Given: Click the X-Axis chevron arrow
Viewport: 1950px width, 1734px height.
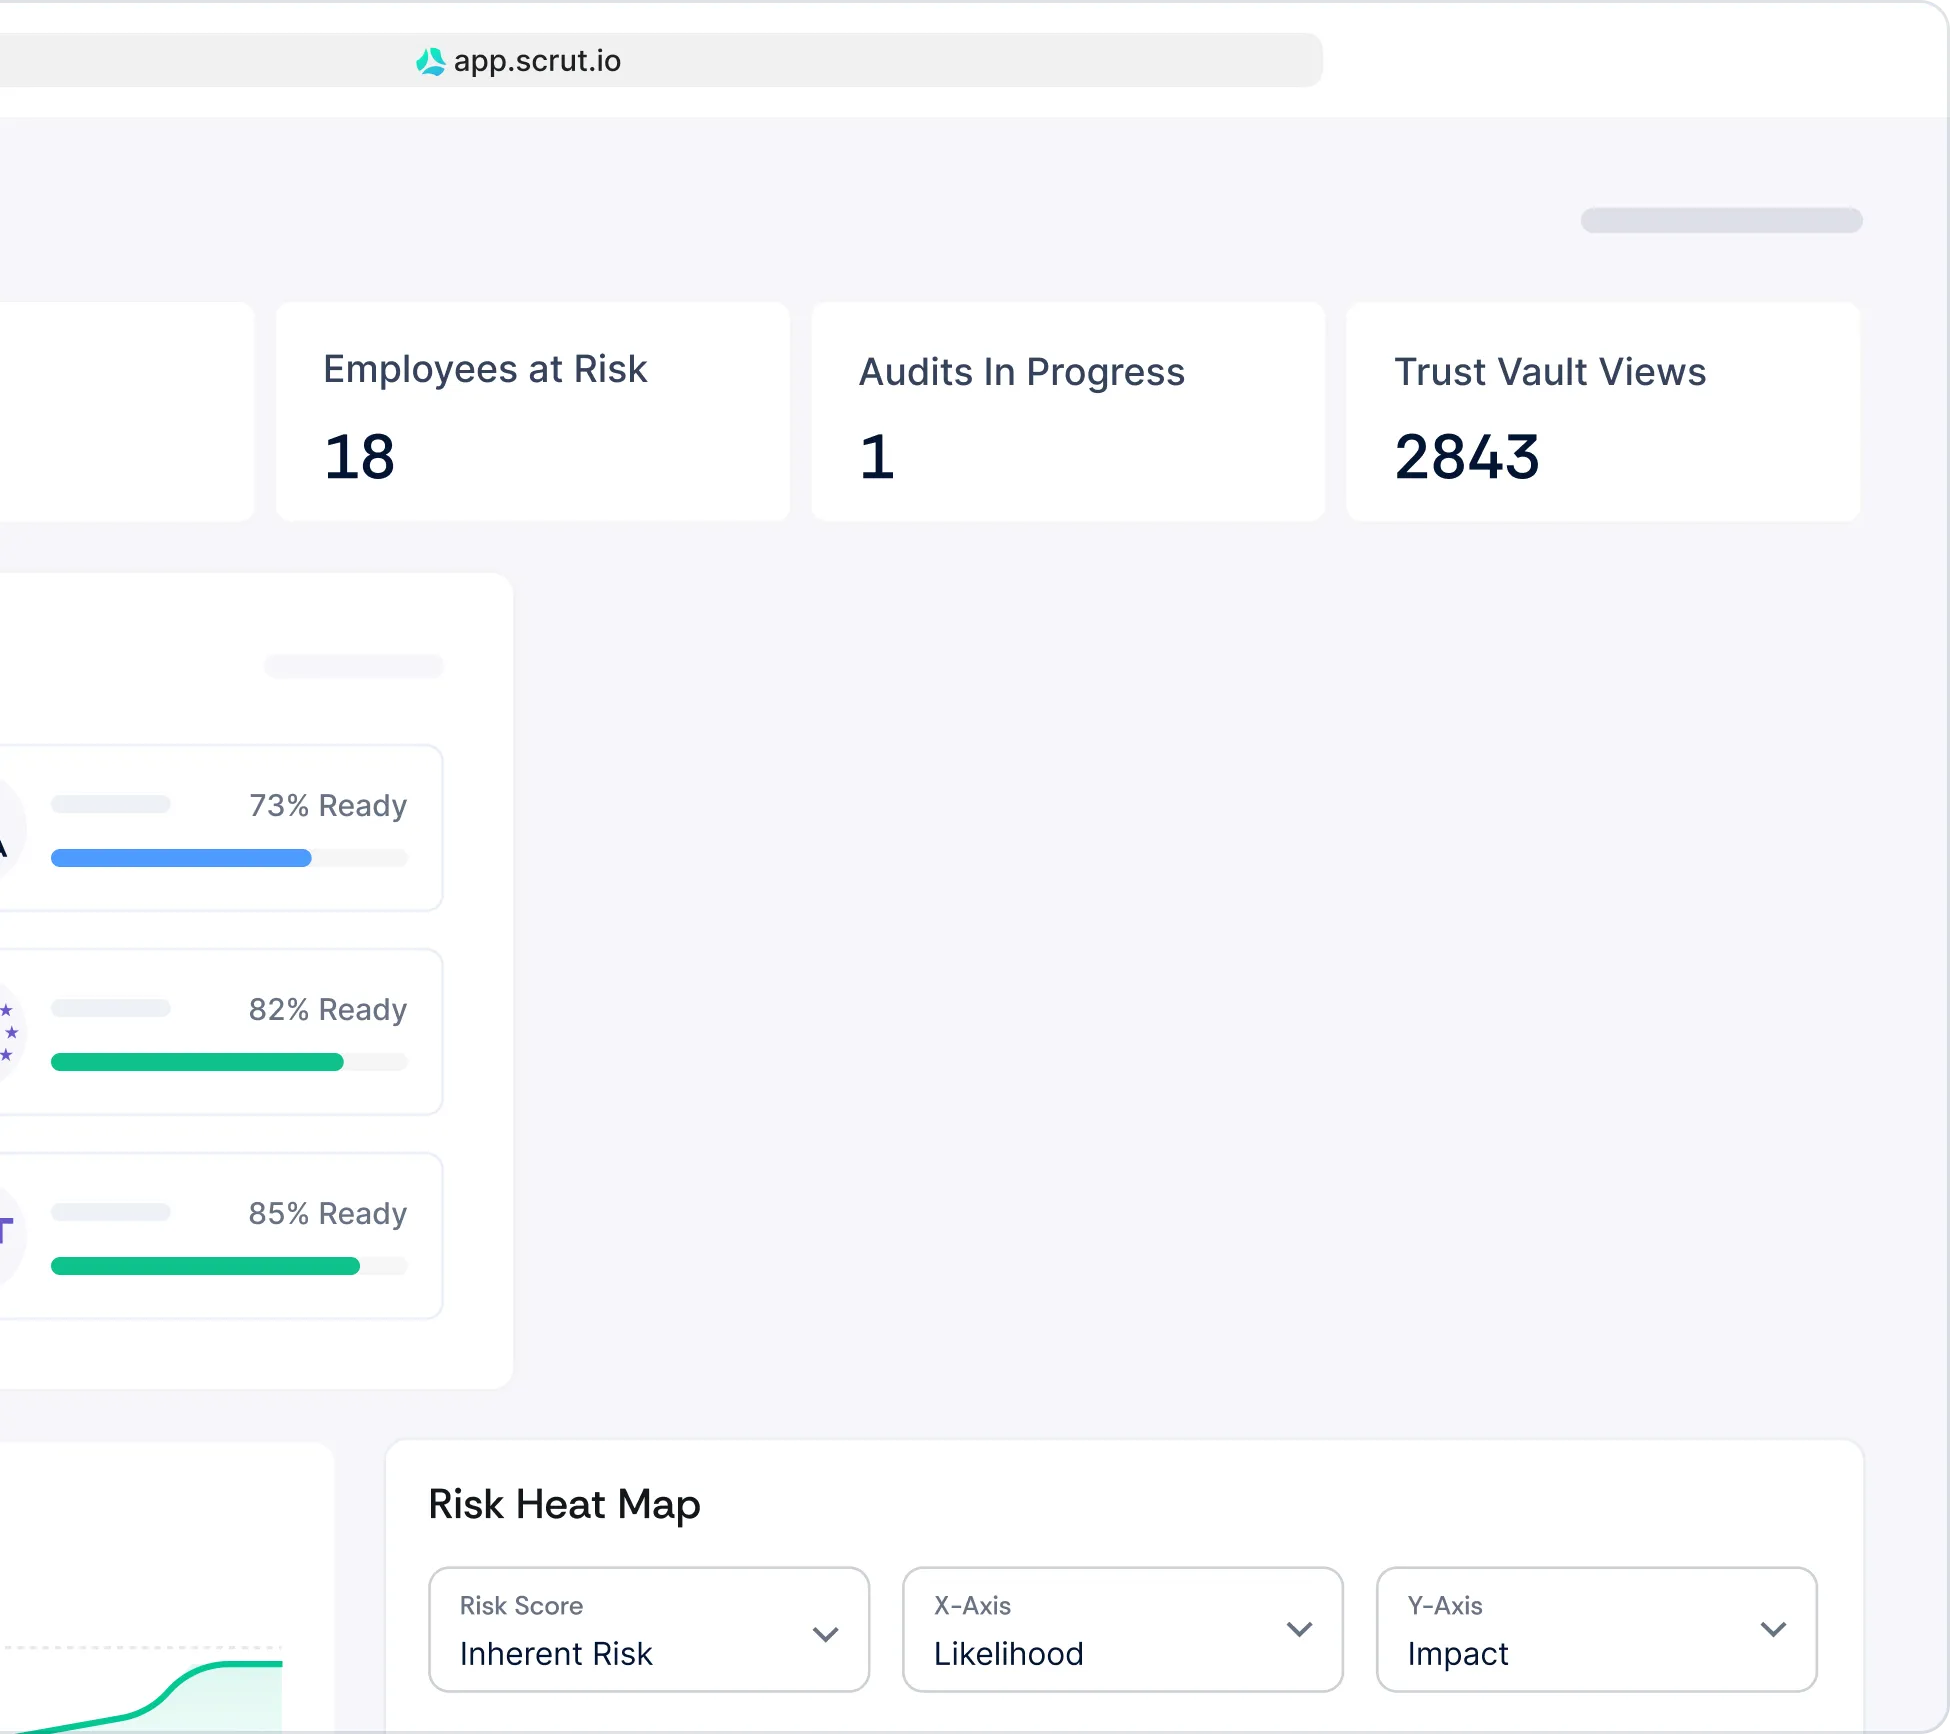Looking at the screenshot, I should [1299, 1629].
